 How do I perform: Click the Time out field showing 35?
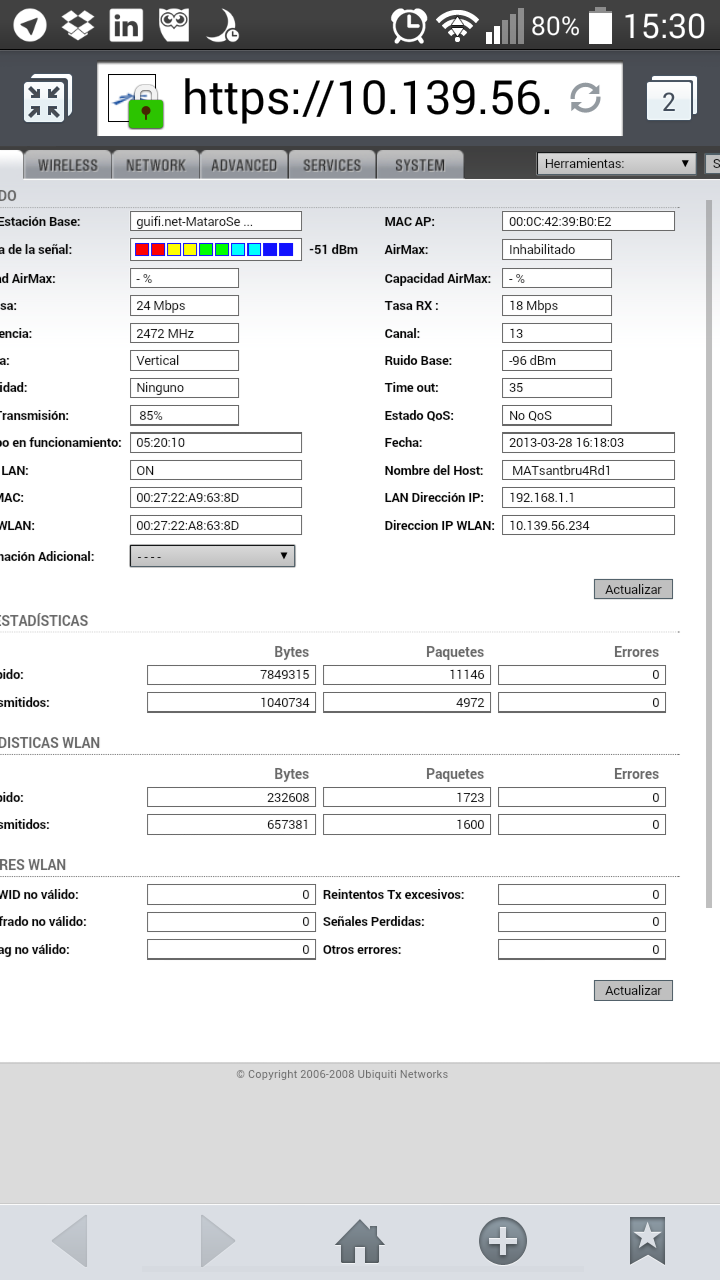point(557,387)
